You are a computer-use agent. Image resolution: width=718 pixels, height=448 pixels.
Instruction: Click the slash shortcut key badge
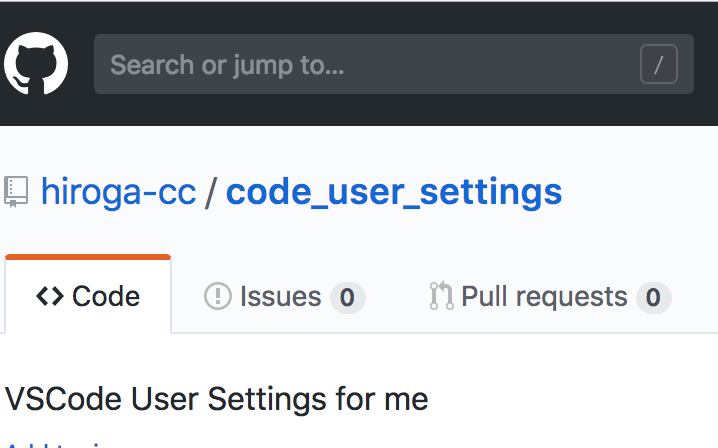[658, 66]
